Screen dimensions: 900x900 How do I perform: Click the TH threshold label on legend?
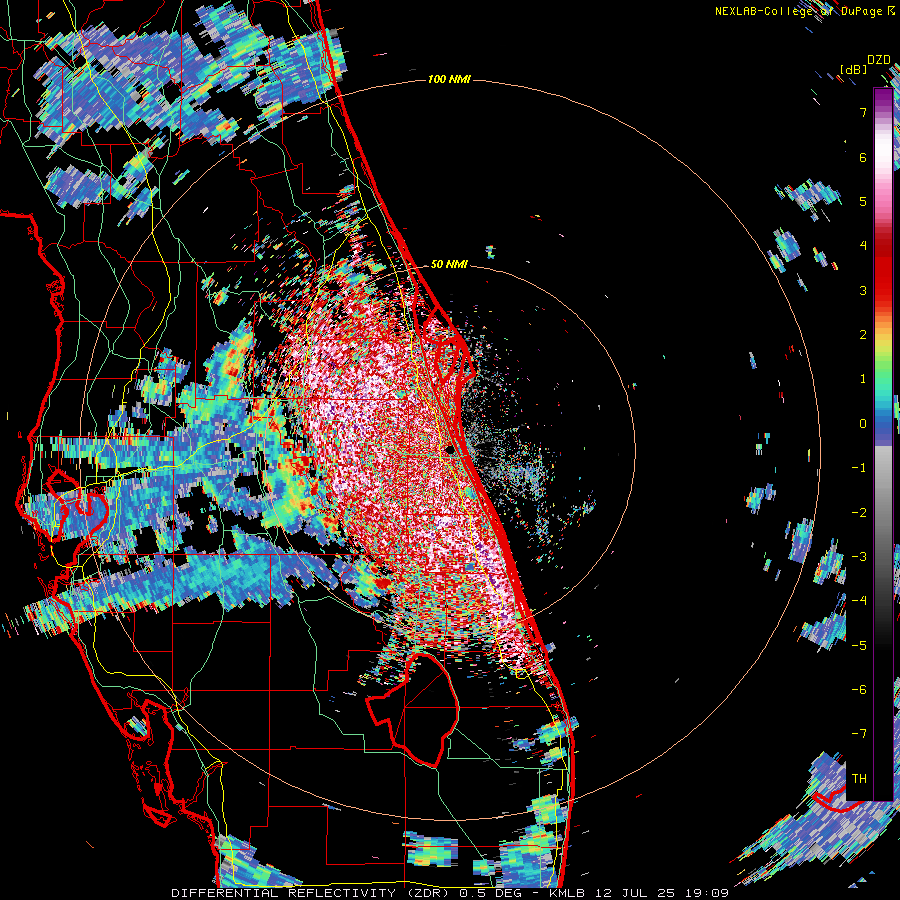[x=859, y=779]
